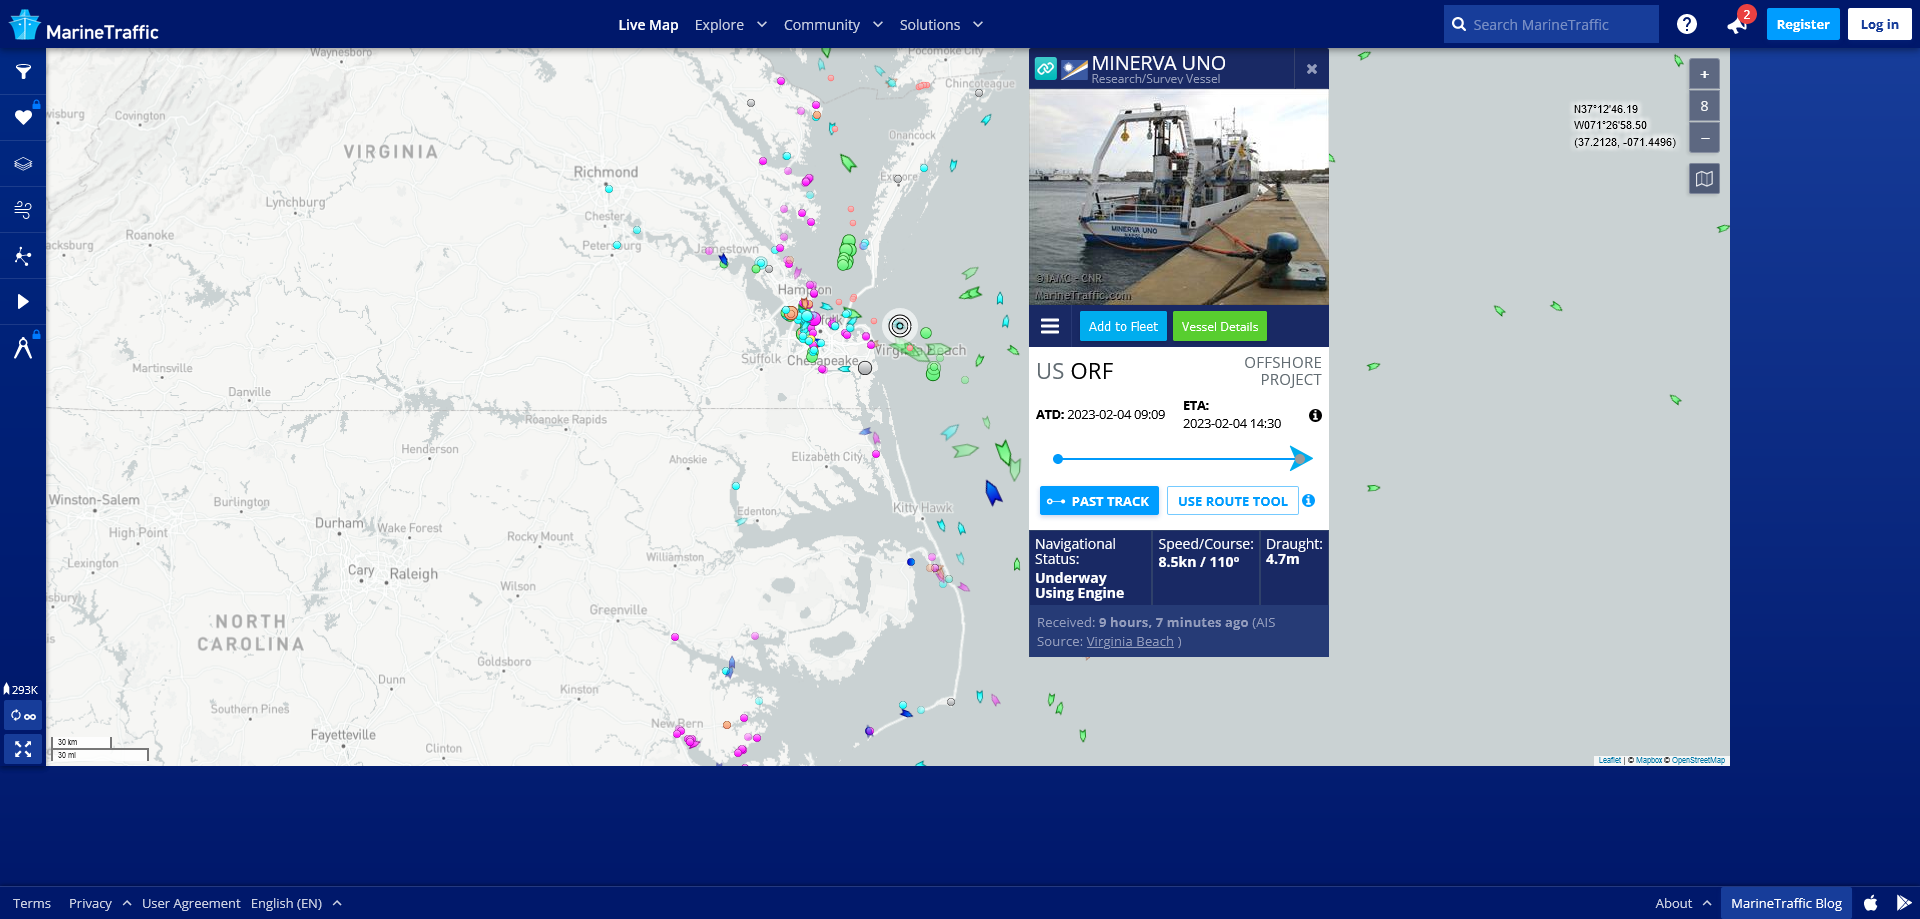Select the English (EN) language option
Viewport: 1920px width, 919px height.
click(286, 903)
